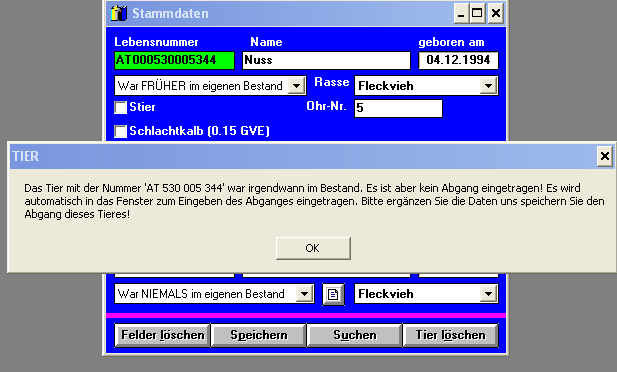Click the geboren am date field
This screenshot has width=617, height=372.
coord(458,60)
